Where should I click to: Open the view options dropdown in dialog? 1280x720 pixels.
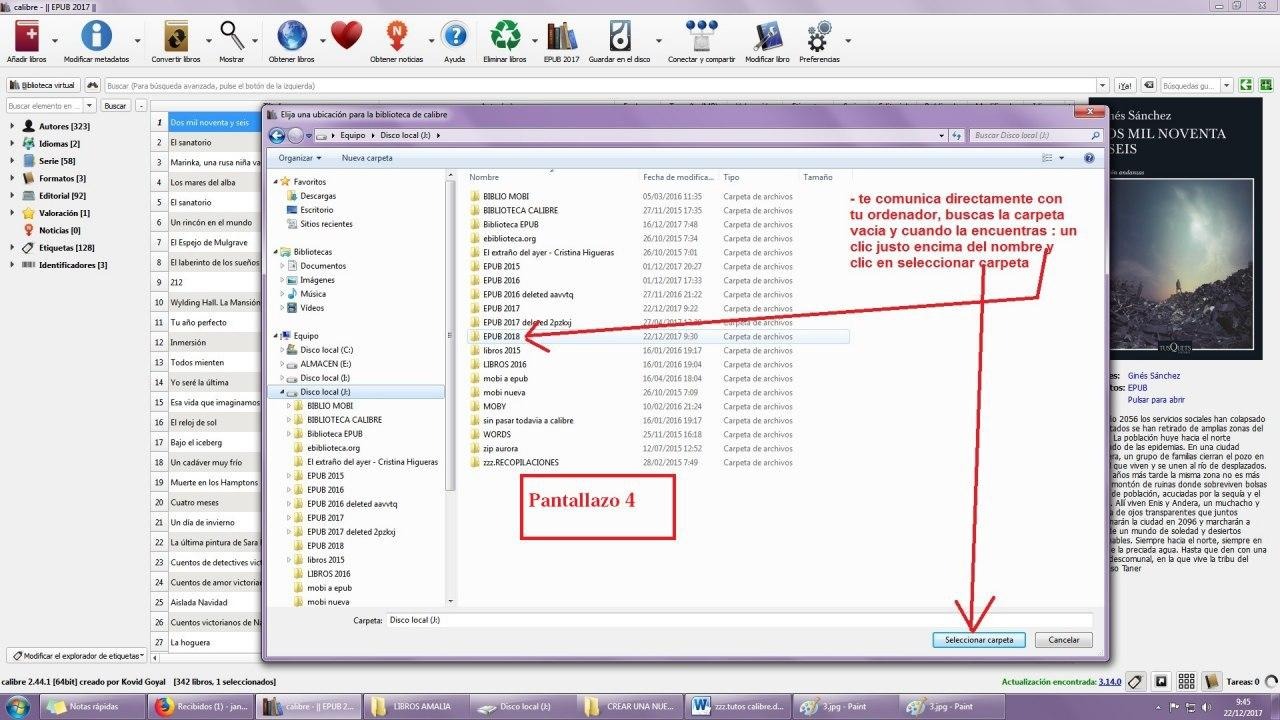click(x=1062, y=158)
